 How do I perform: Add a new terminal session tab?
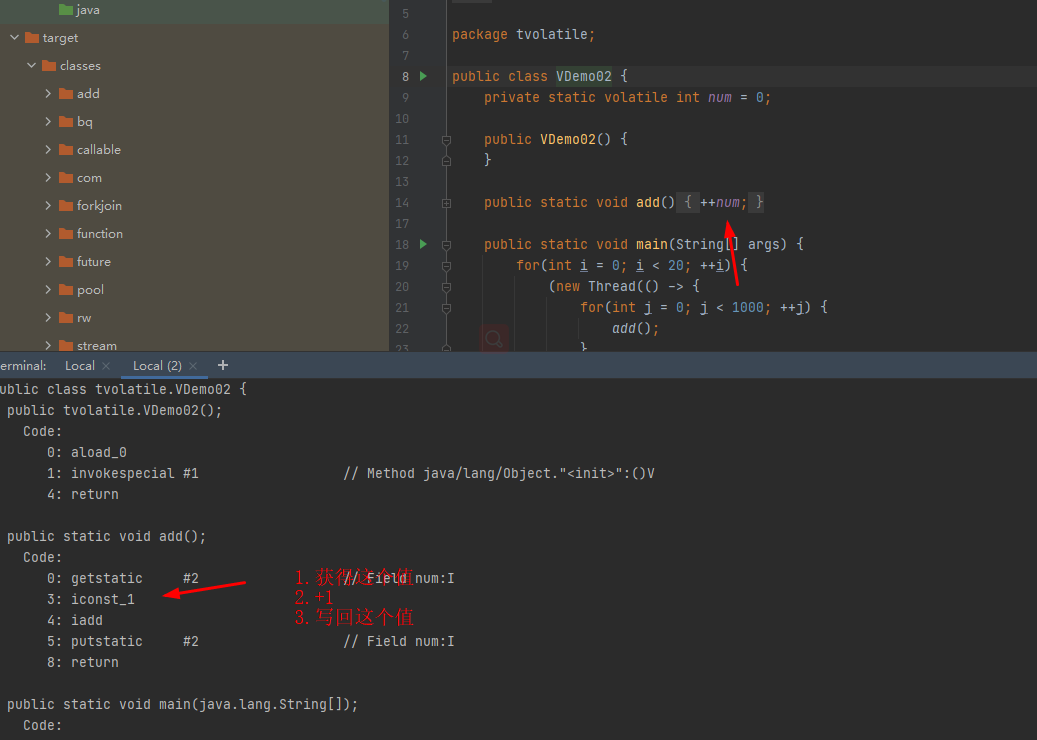pyautogui.click(x=223, y=365)
